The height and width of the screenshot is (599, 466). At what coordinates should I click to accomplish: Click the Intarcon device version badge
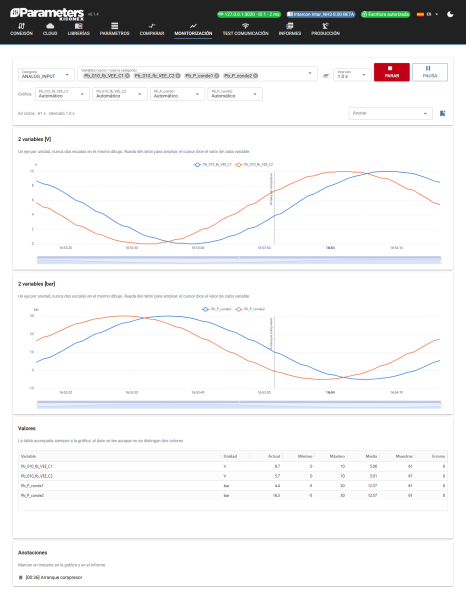click(x=321, y=14)
